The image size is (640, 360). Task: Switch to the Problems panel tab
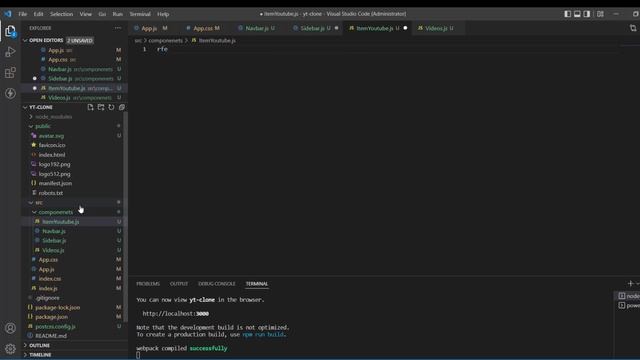[148, 284]
